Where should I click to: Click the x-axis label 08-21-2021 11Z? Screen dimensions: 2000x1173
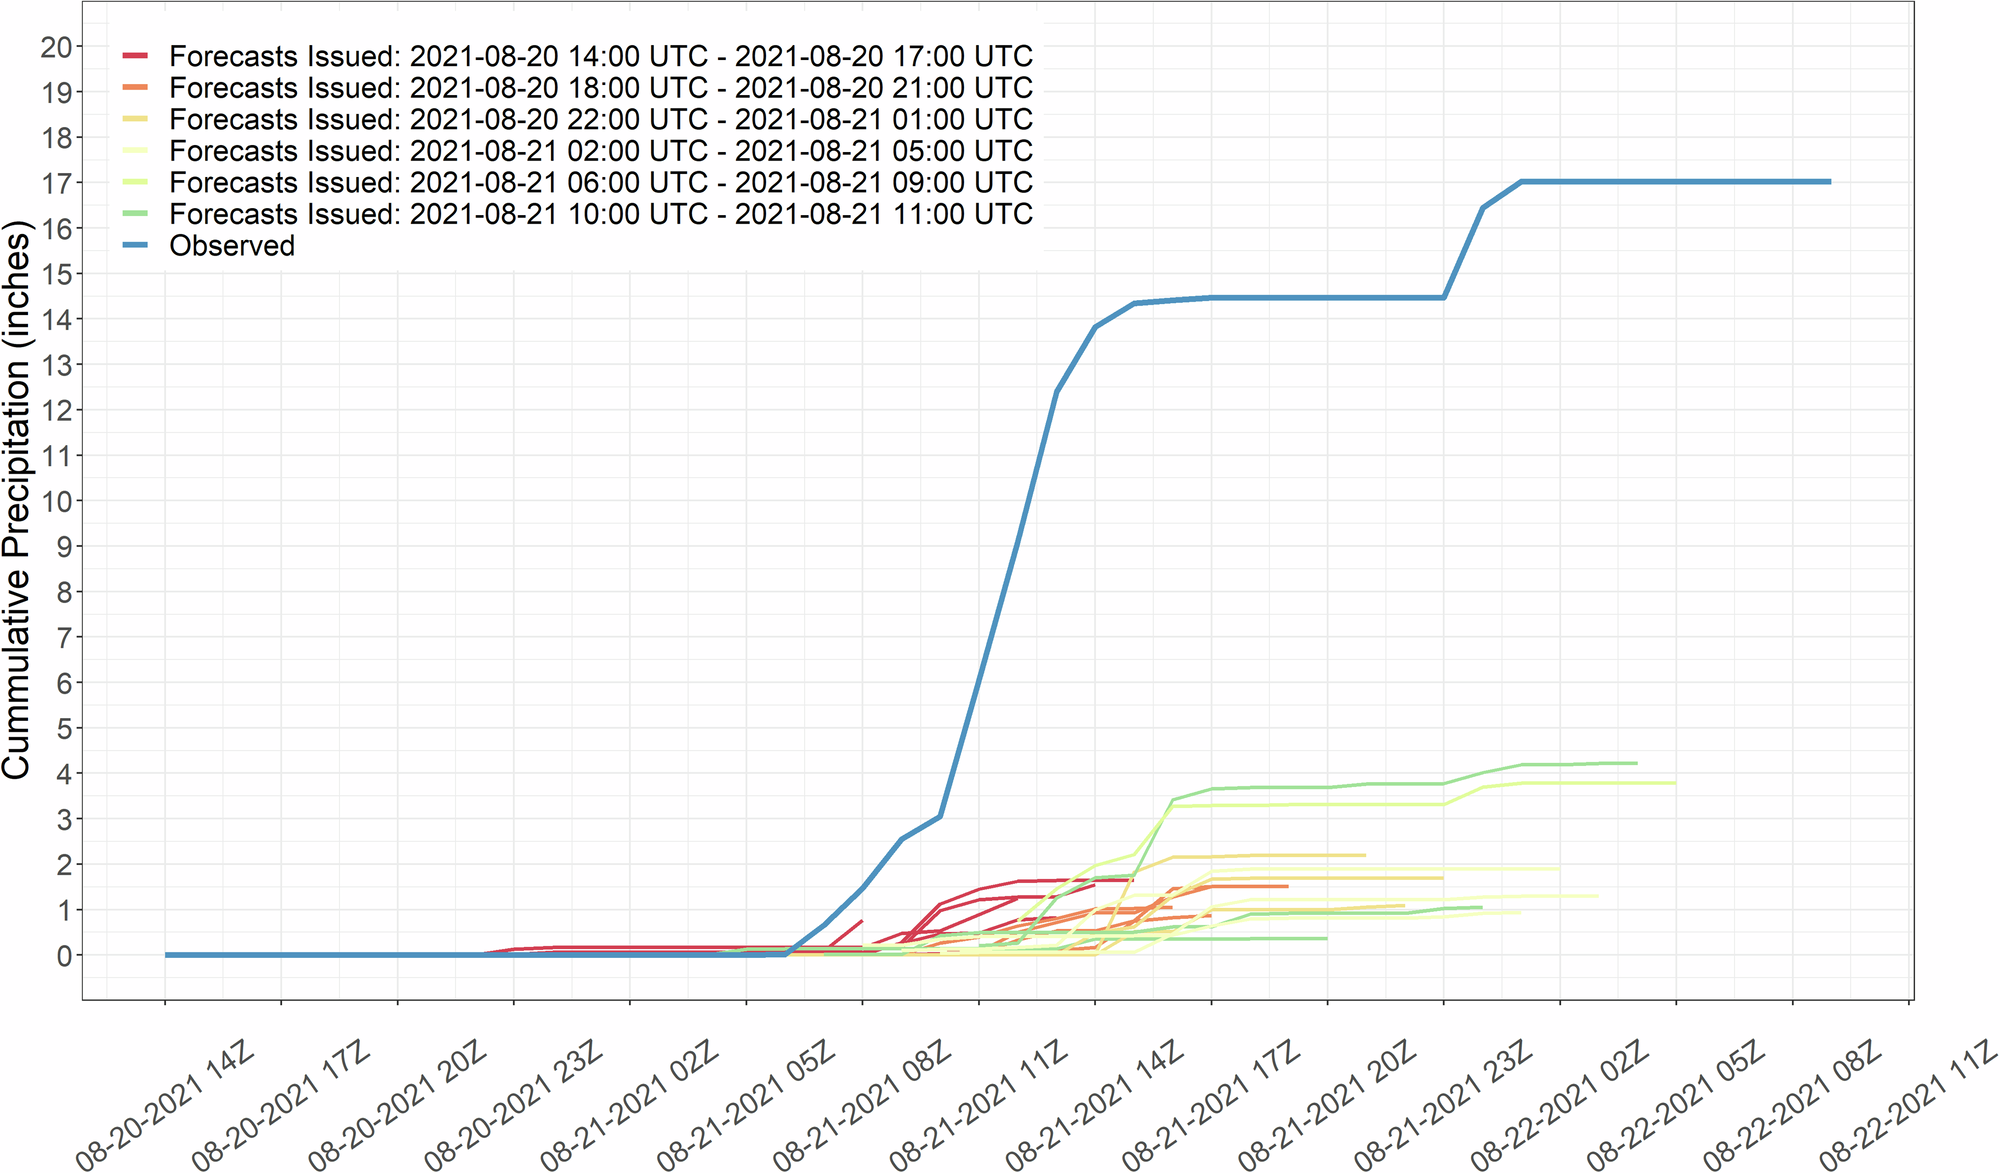click(x=981, y=1105)
